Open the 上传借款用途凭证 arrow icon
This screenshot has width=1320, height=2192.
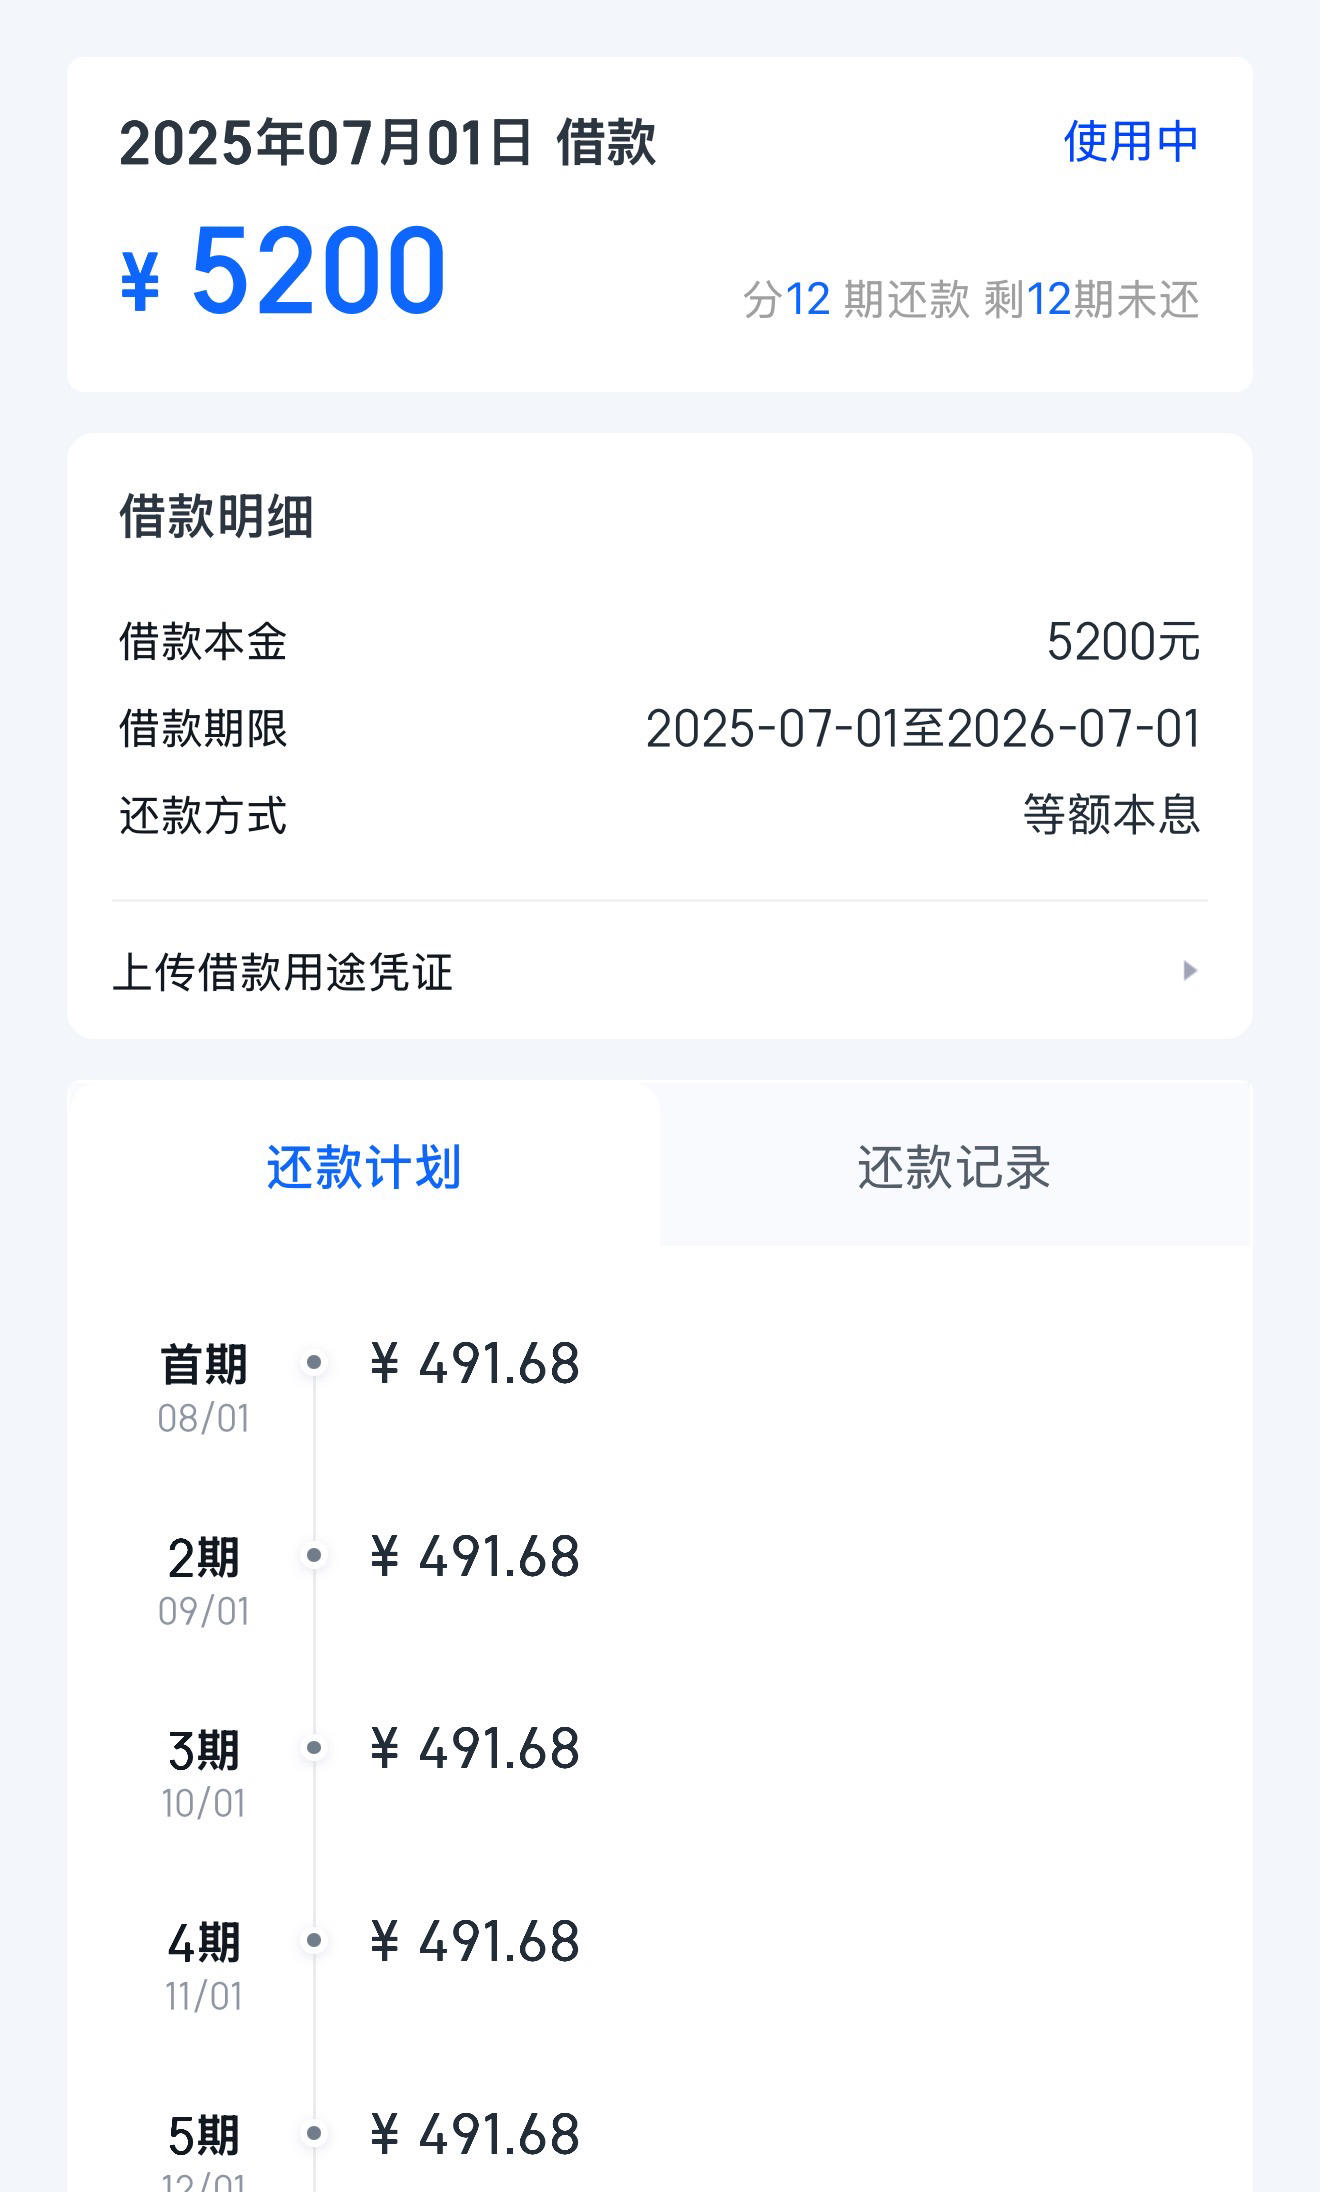pos(1189,971)
